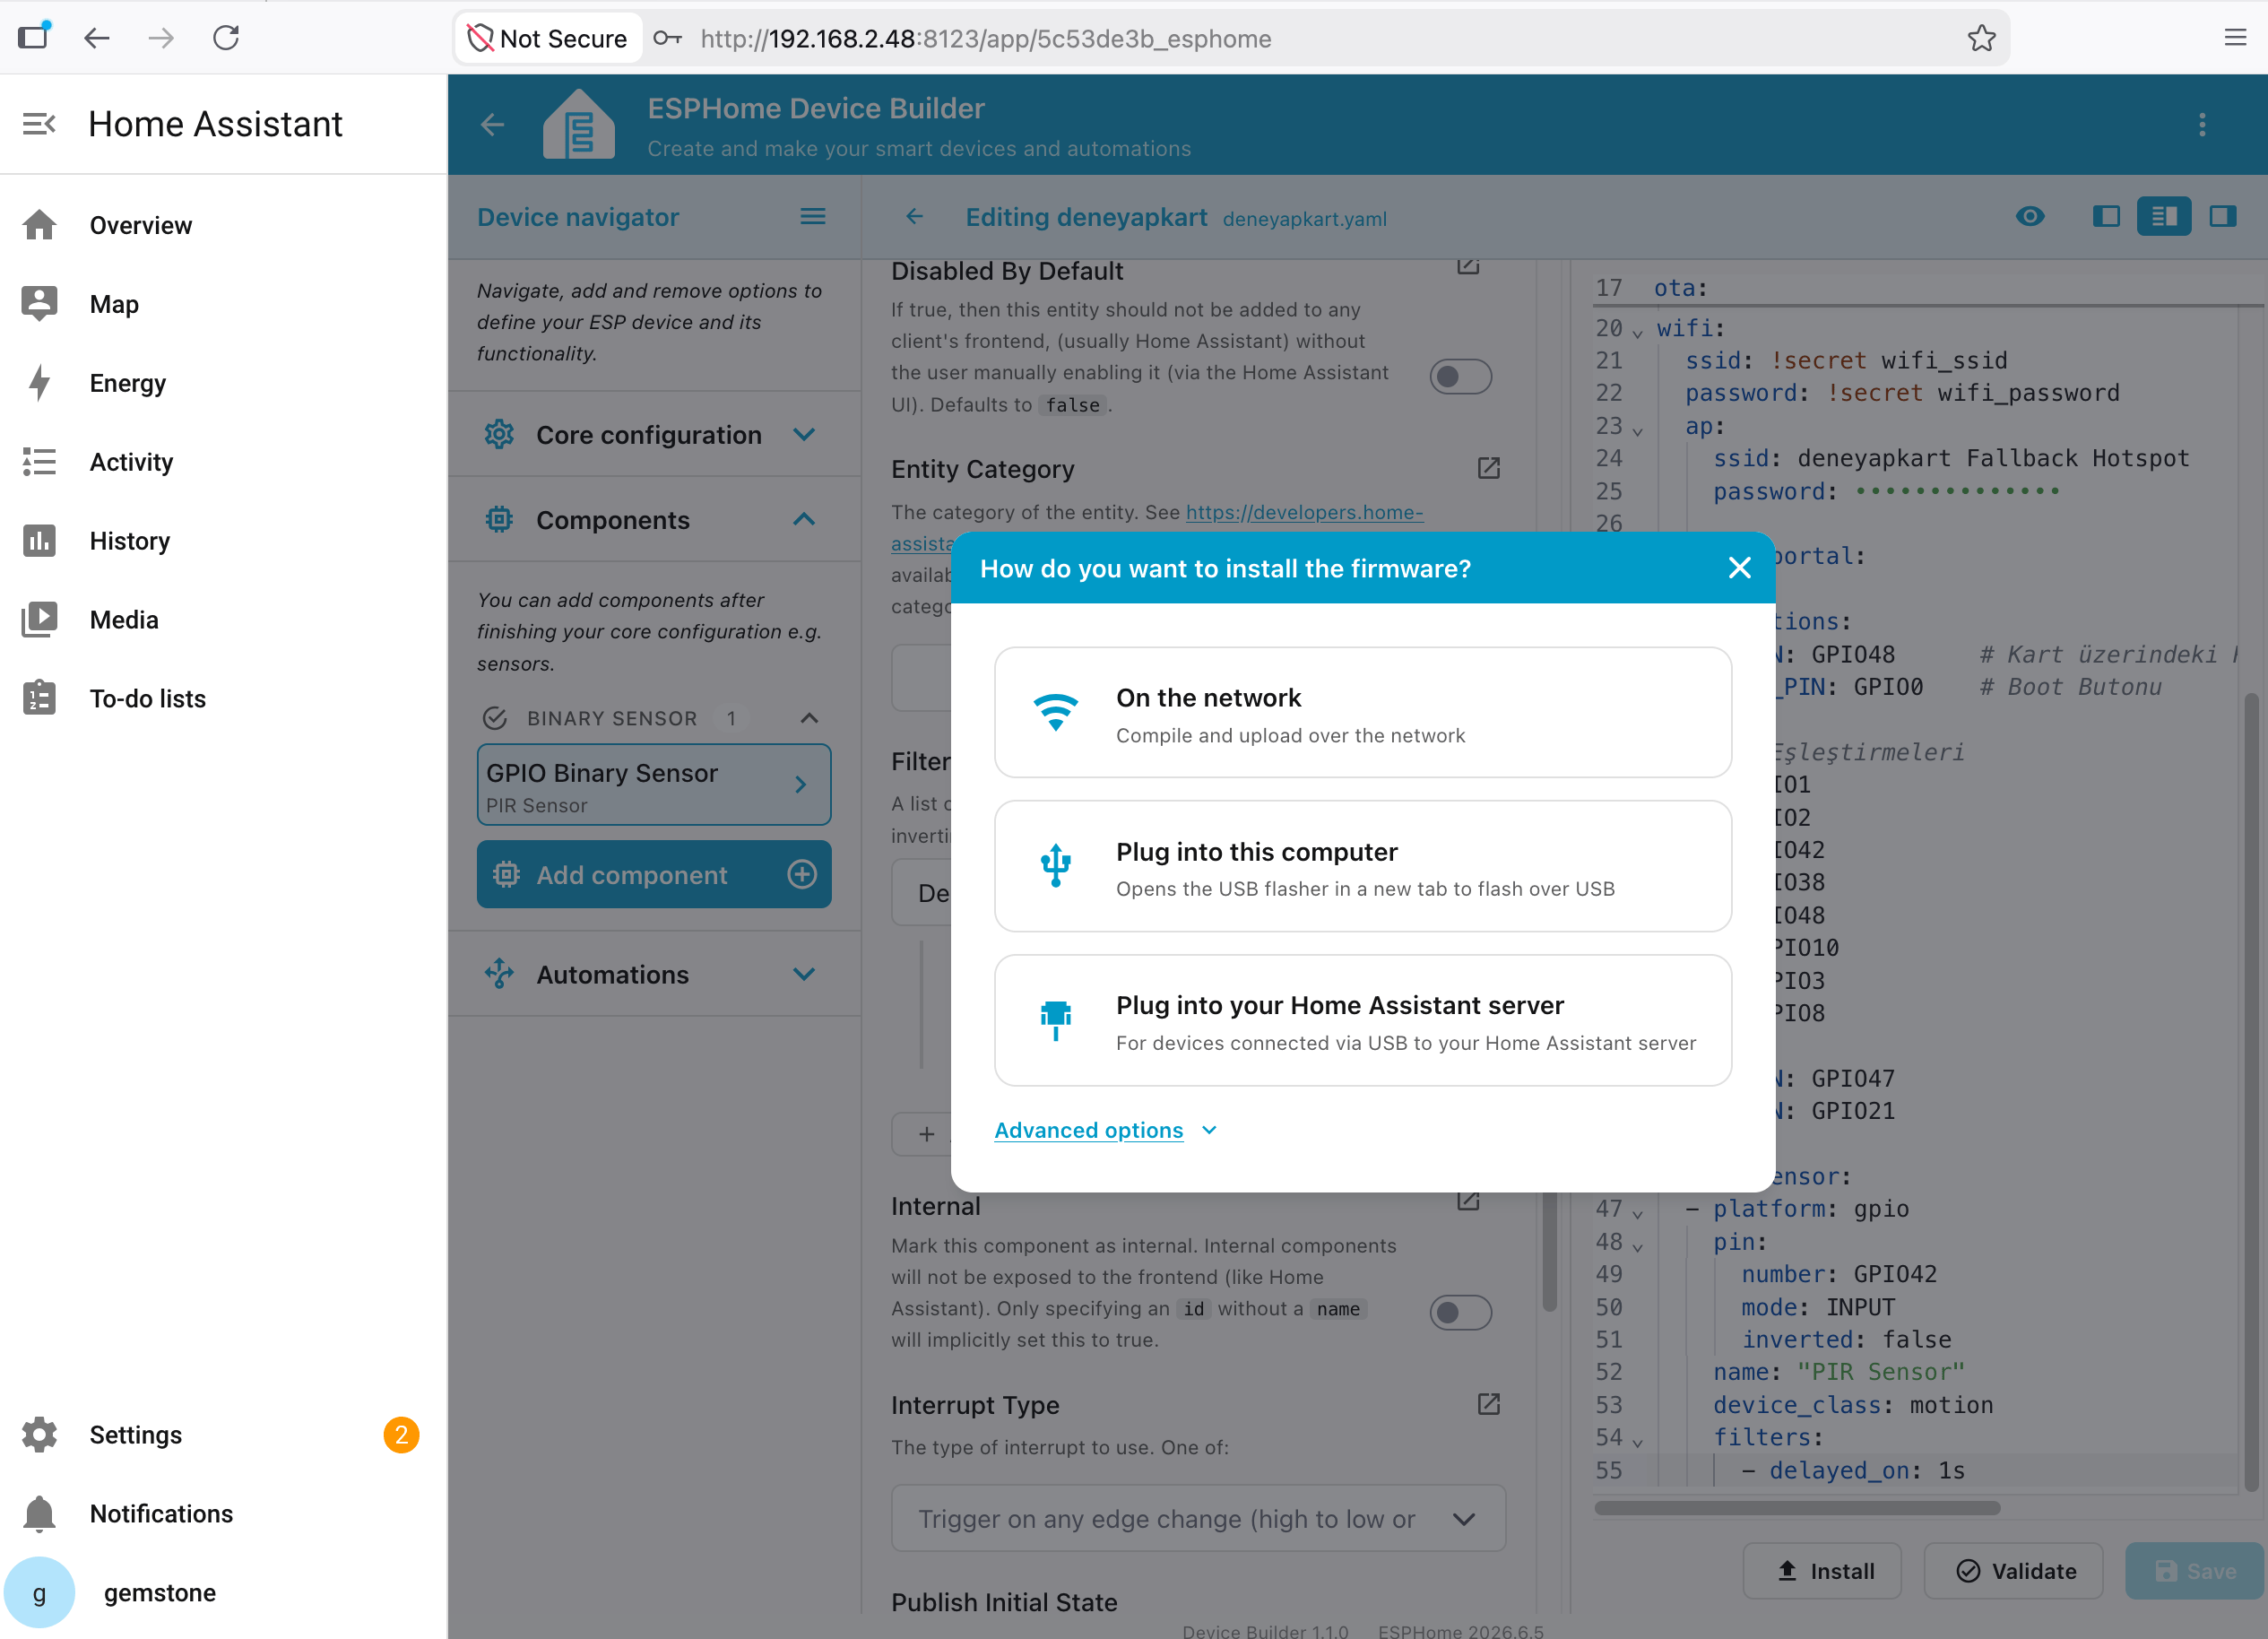Switch to form-only layout view

[2106, 216]
